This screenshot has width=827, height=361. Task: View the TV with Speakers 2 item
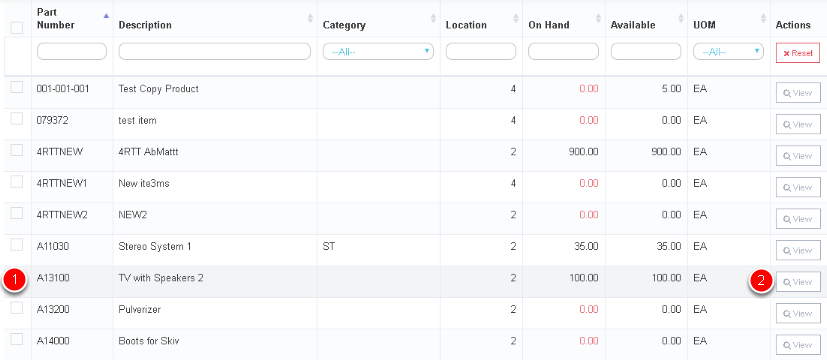[798, 282]
